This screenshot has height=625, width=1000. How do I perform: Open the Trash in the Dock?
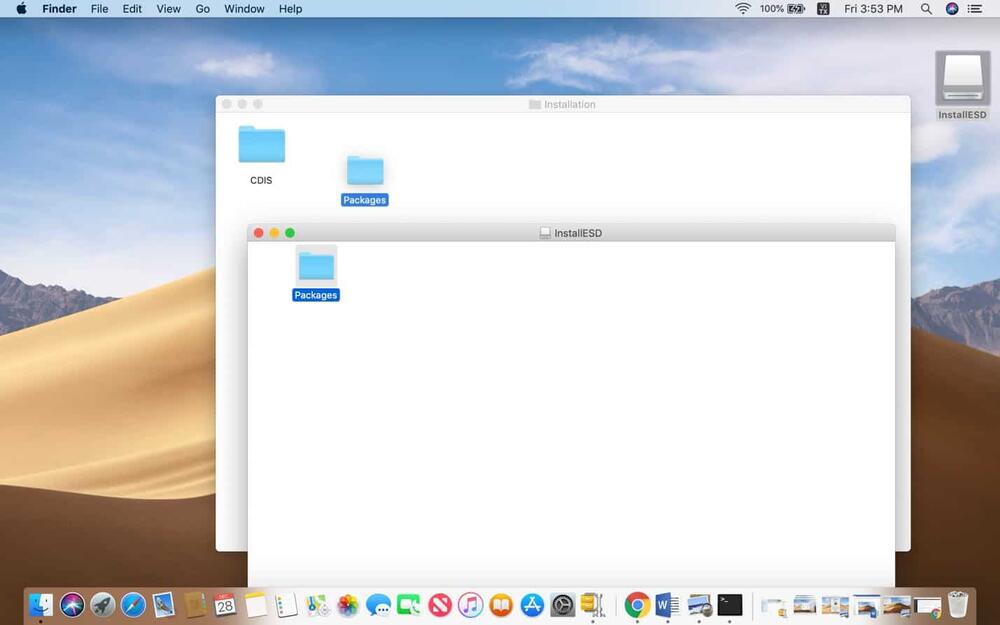[957, 605]
